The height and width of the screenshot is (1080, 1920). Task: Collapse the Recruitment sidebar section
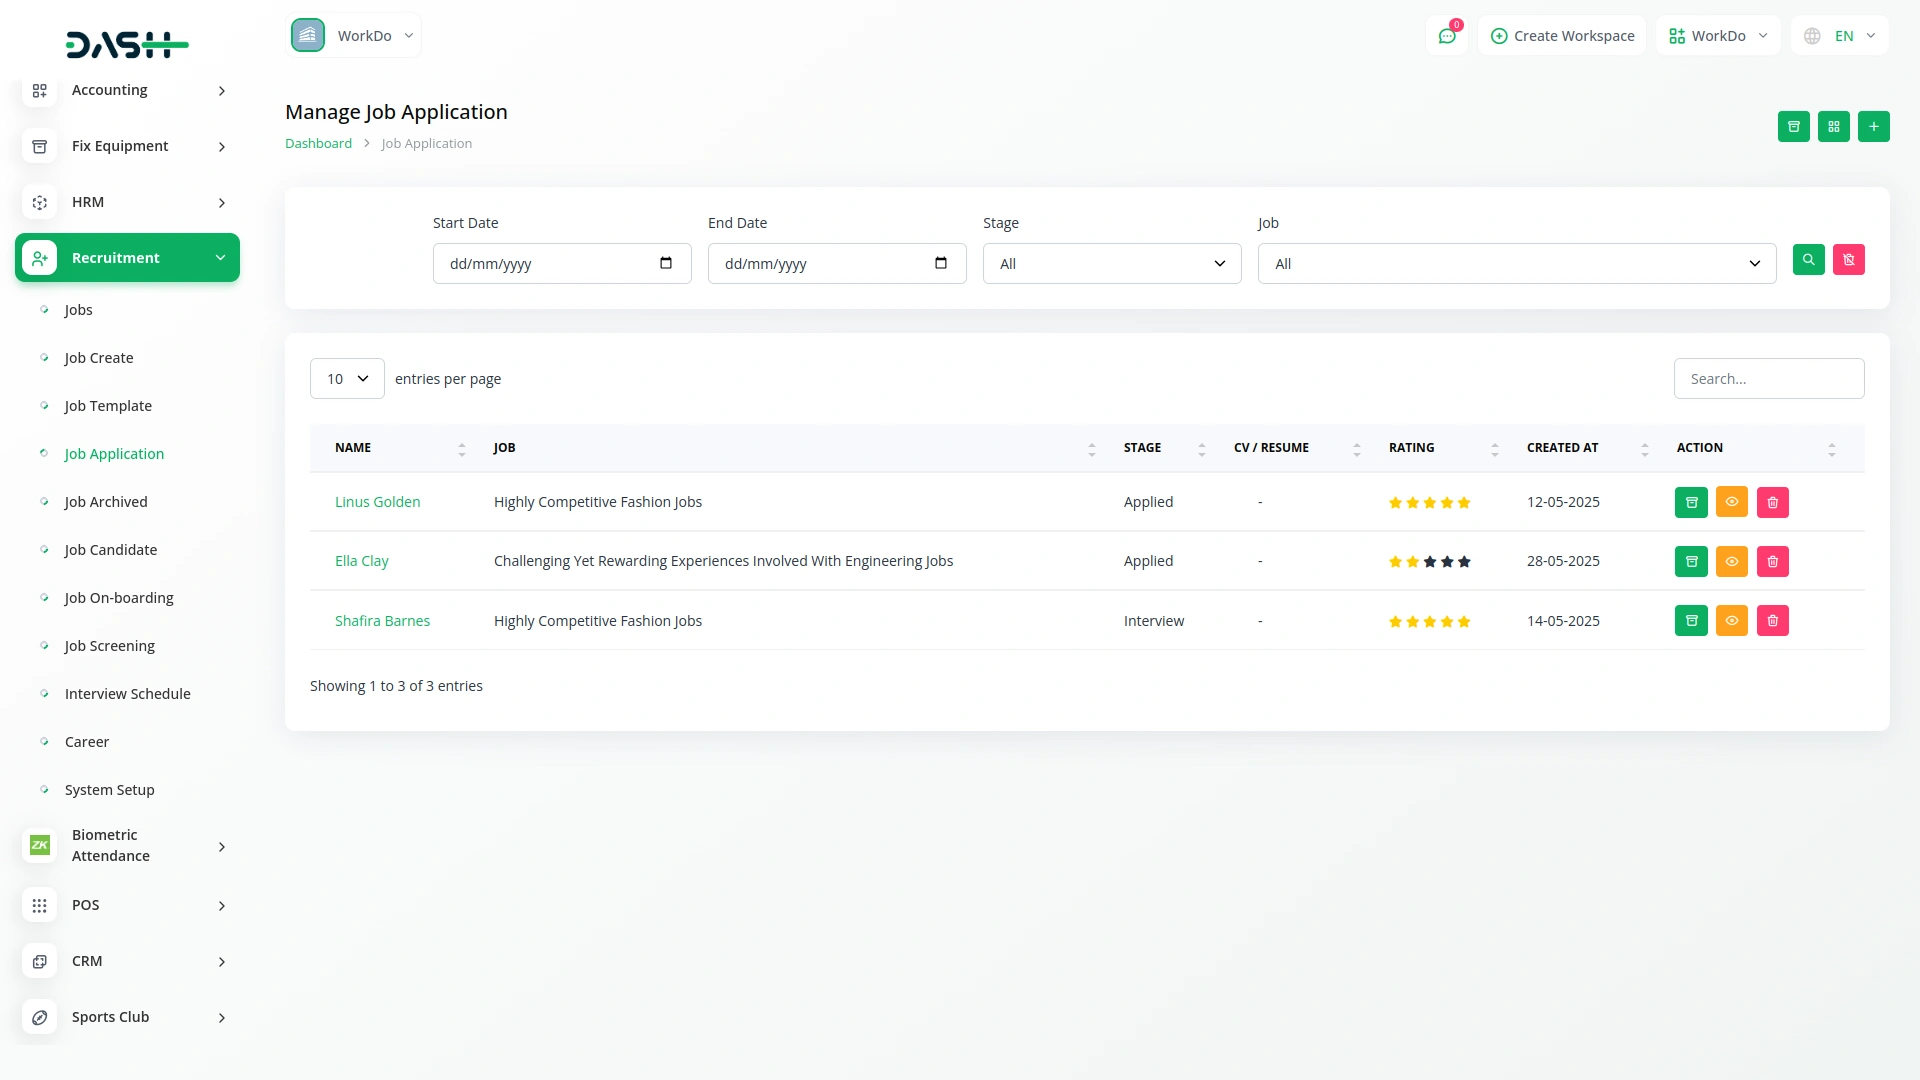(127, 258)
